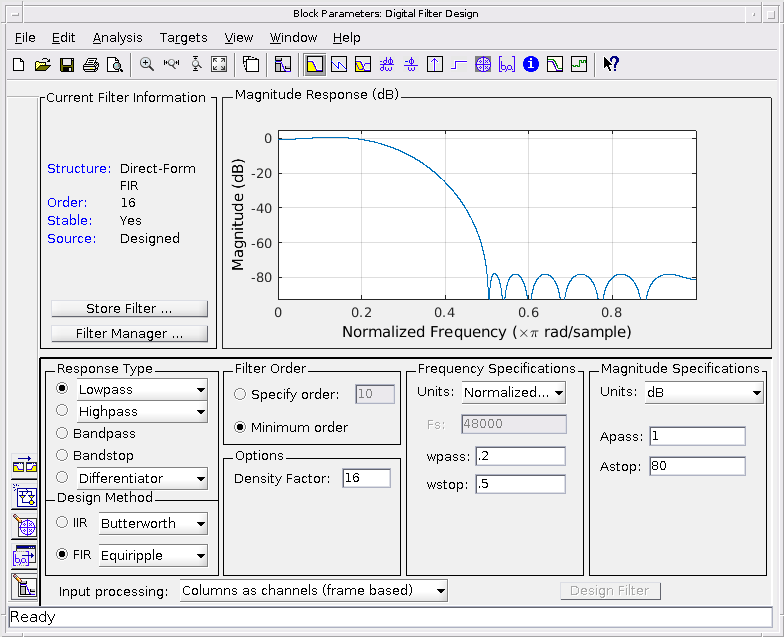
Task: Open the File menu
Action: pos(25,38)
